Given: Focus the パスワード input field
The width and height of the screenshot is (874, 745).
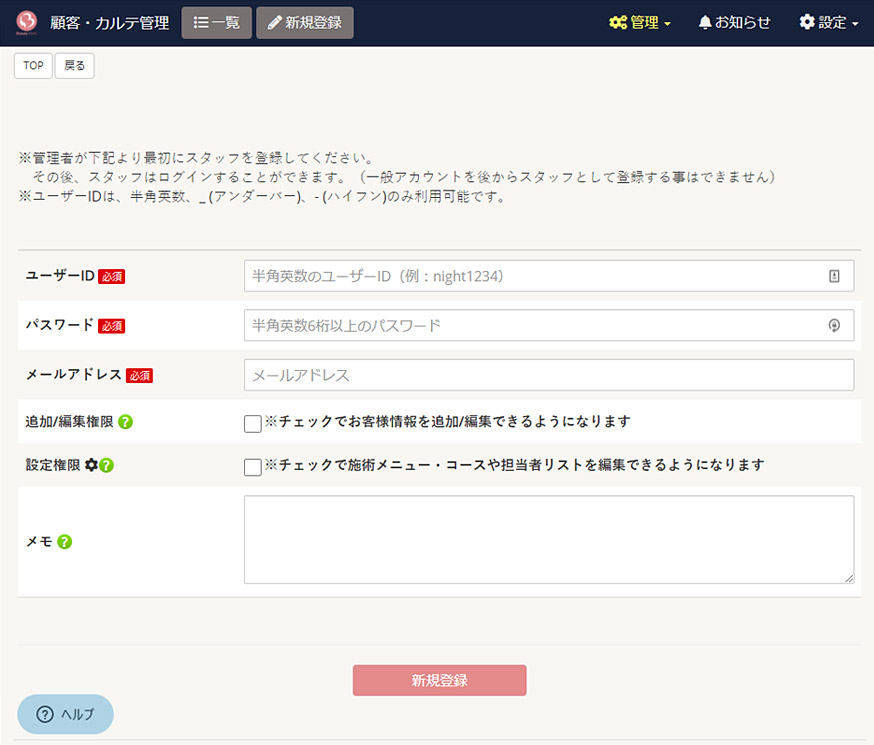Looking at the screenshot, I should [x=548, y=325].
